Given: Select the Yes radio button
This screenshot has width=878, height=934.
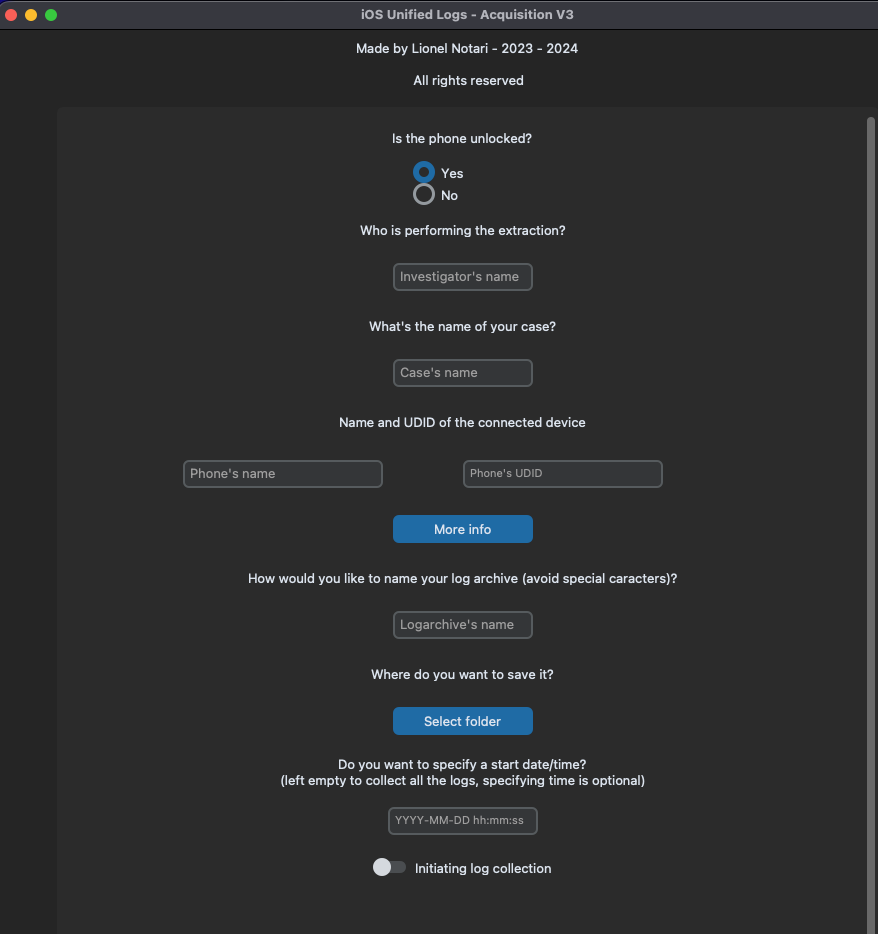Looking at the screenshot, I should coord(424,173).
